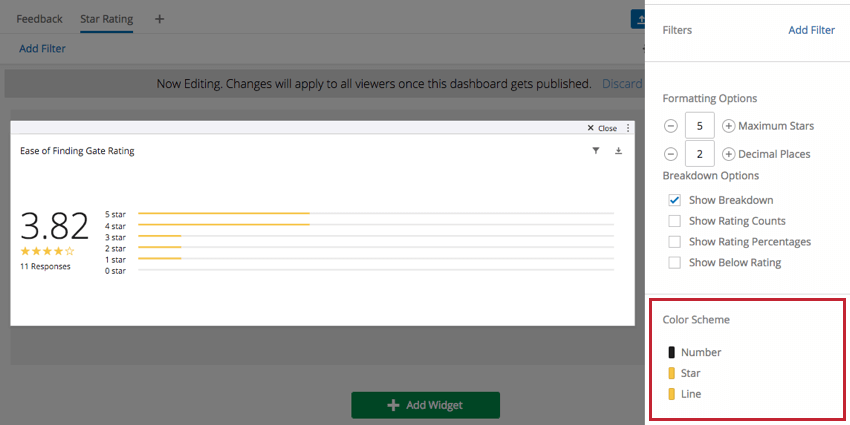This screenshot has height=425, width=850.
Task: Open the Star color swatch
Action: (672, 373)
